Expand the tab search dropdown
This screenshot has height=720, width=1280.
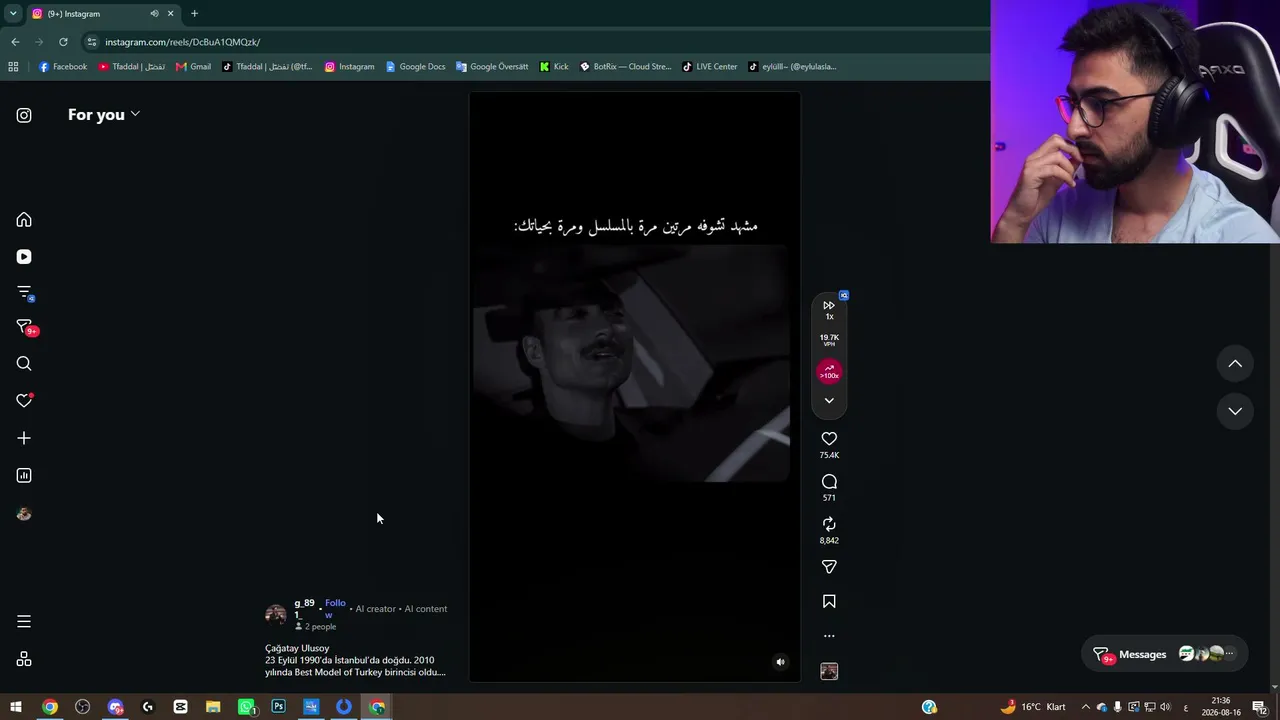(x=13, y=14)
